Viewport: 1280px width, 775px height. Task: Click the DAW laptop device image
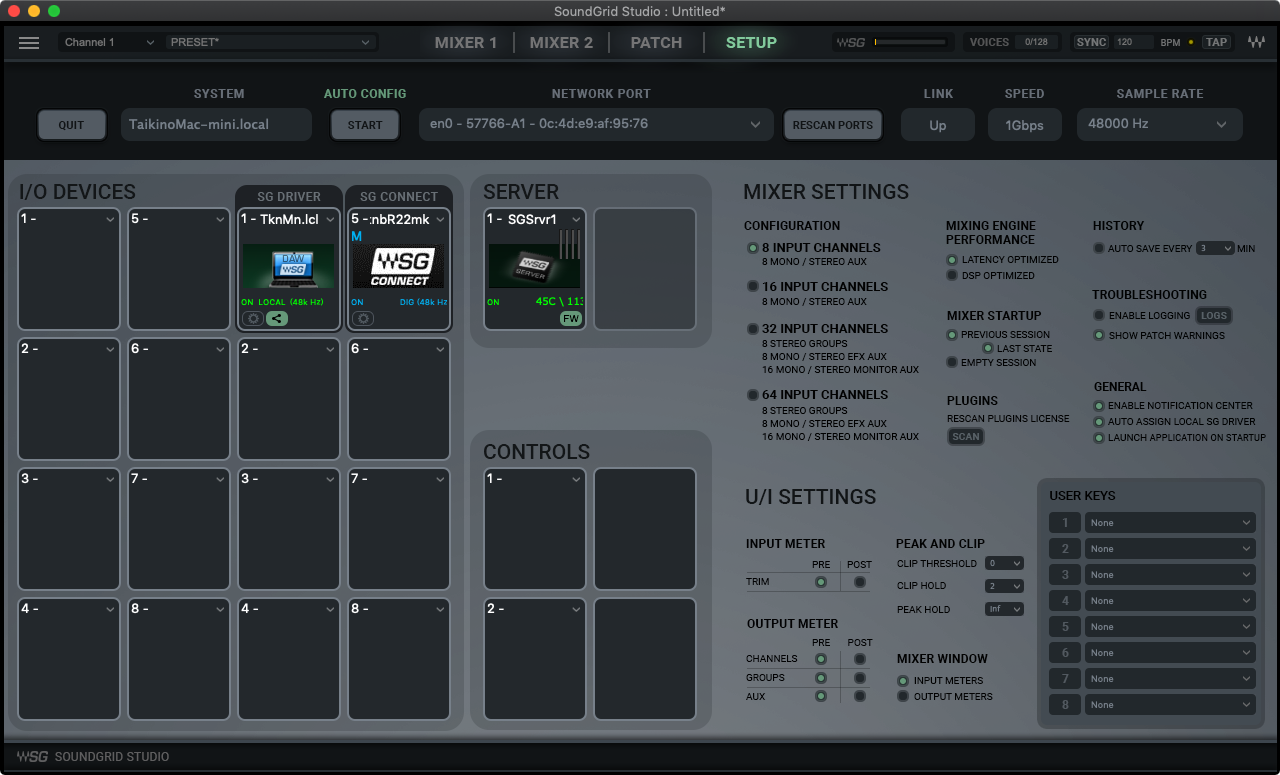(289, 267)
